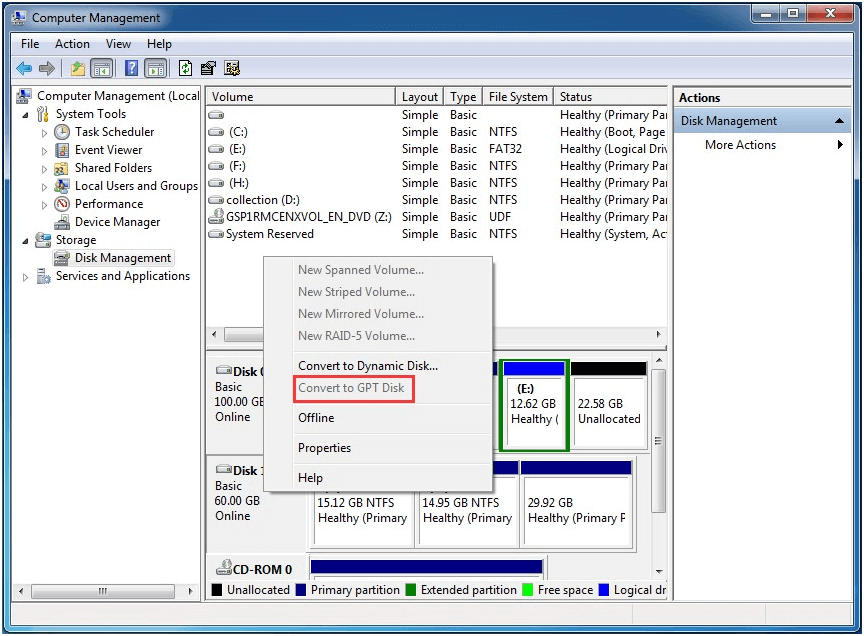Click the drive icon for collection (D:)
The width and height of the screenshot is (864, 636).
pyautogui.click(x=216, y=200)
